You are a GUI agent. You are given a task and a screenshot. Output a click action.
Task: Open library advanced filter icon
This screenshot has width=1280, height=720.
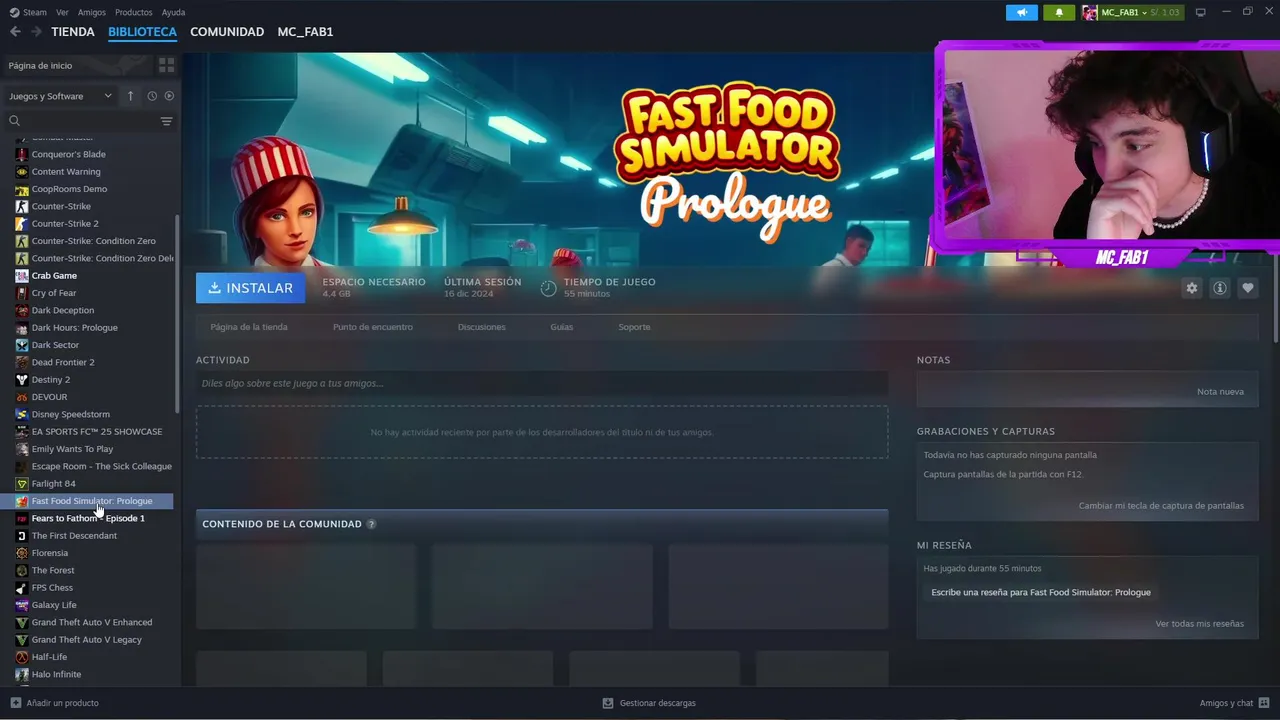166,121
